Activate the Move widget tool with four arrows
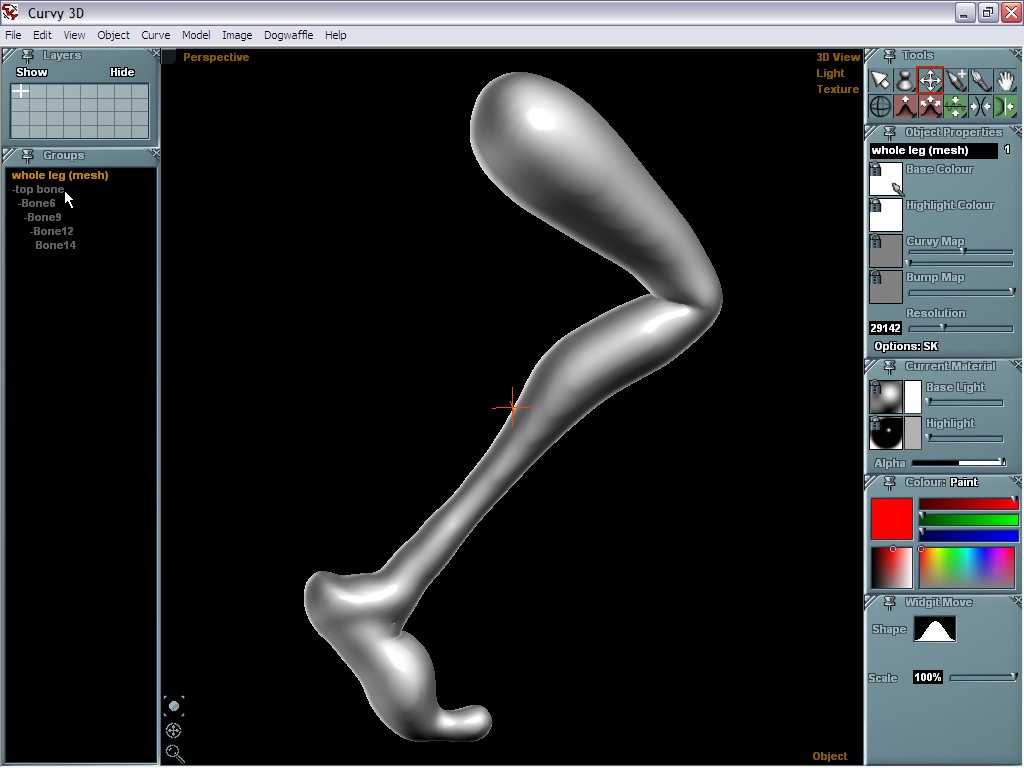The height and width of the screenshot is (768, 1024). pyautogui.click(x=930, y=81)
